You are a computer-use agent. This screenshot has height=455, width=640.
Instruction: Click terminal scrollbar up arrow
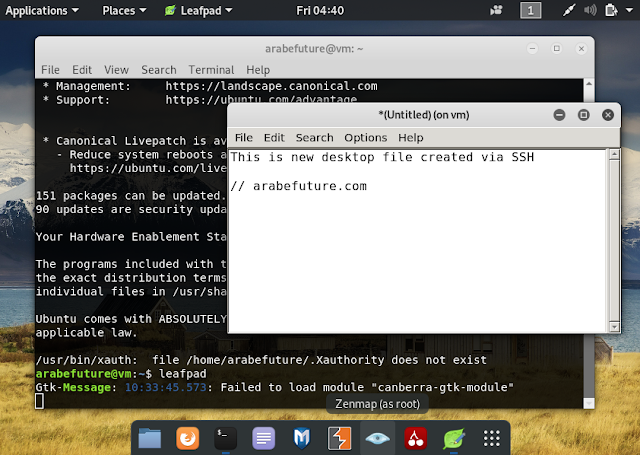coord(589,84)
